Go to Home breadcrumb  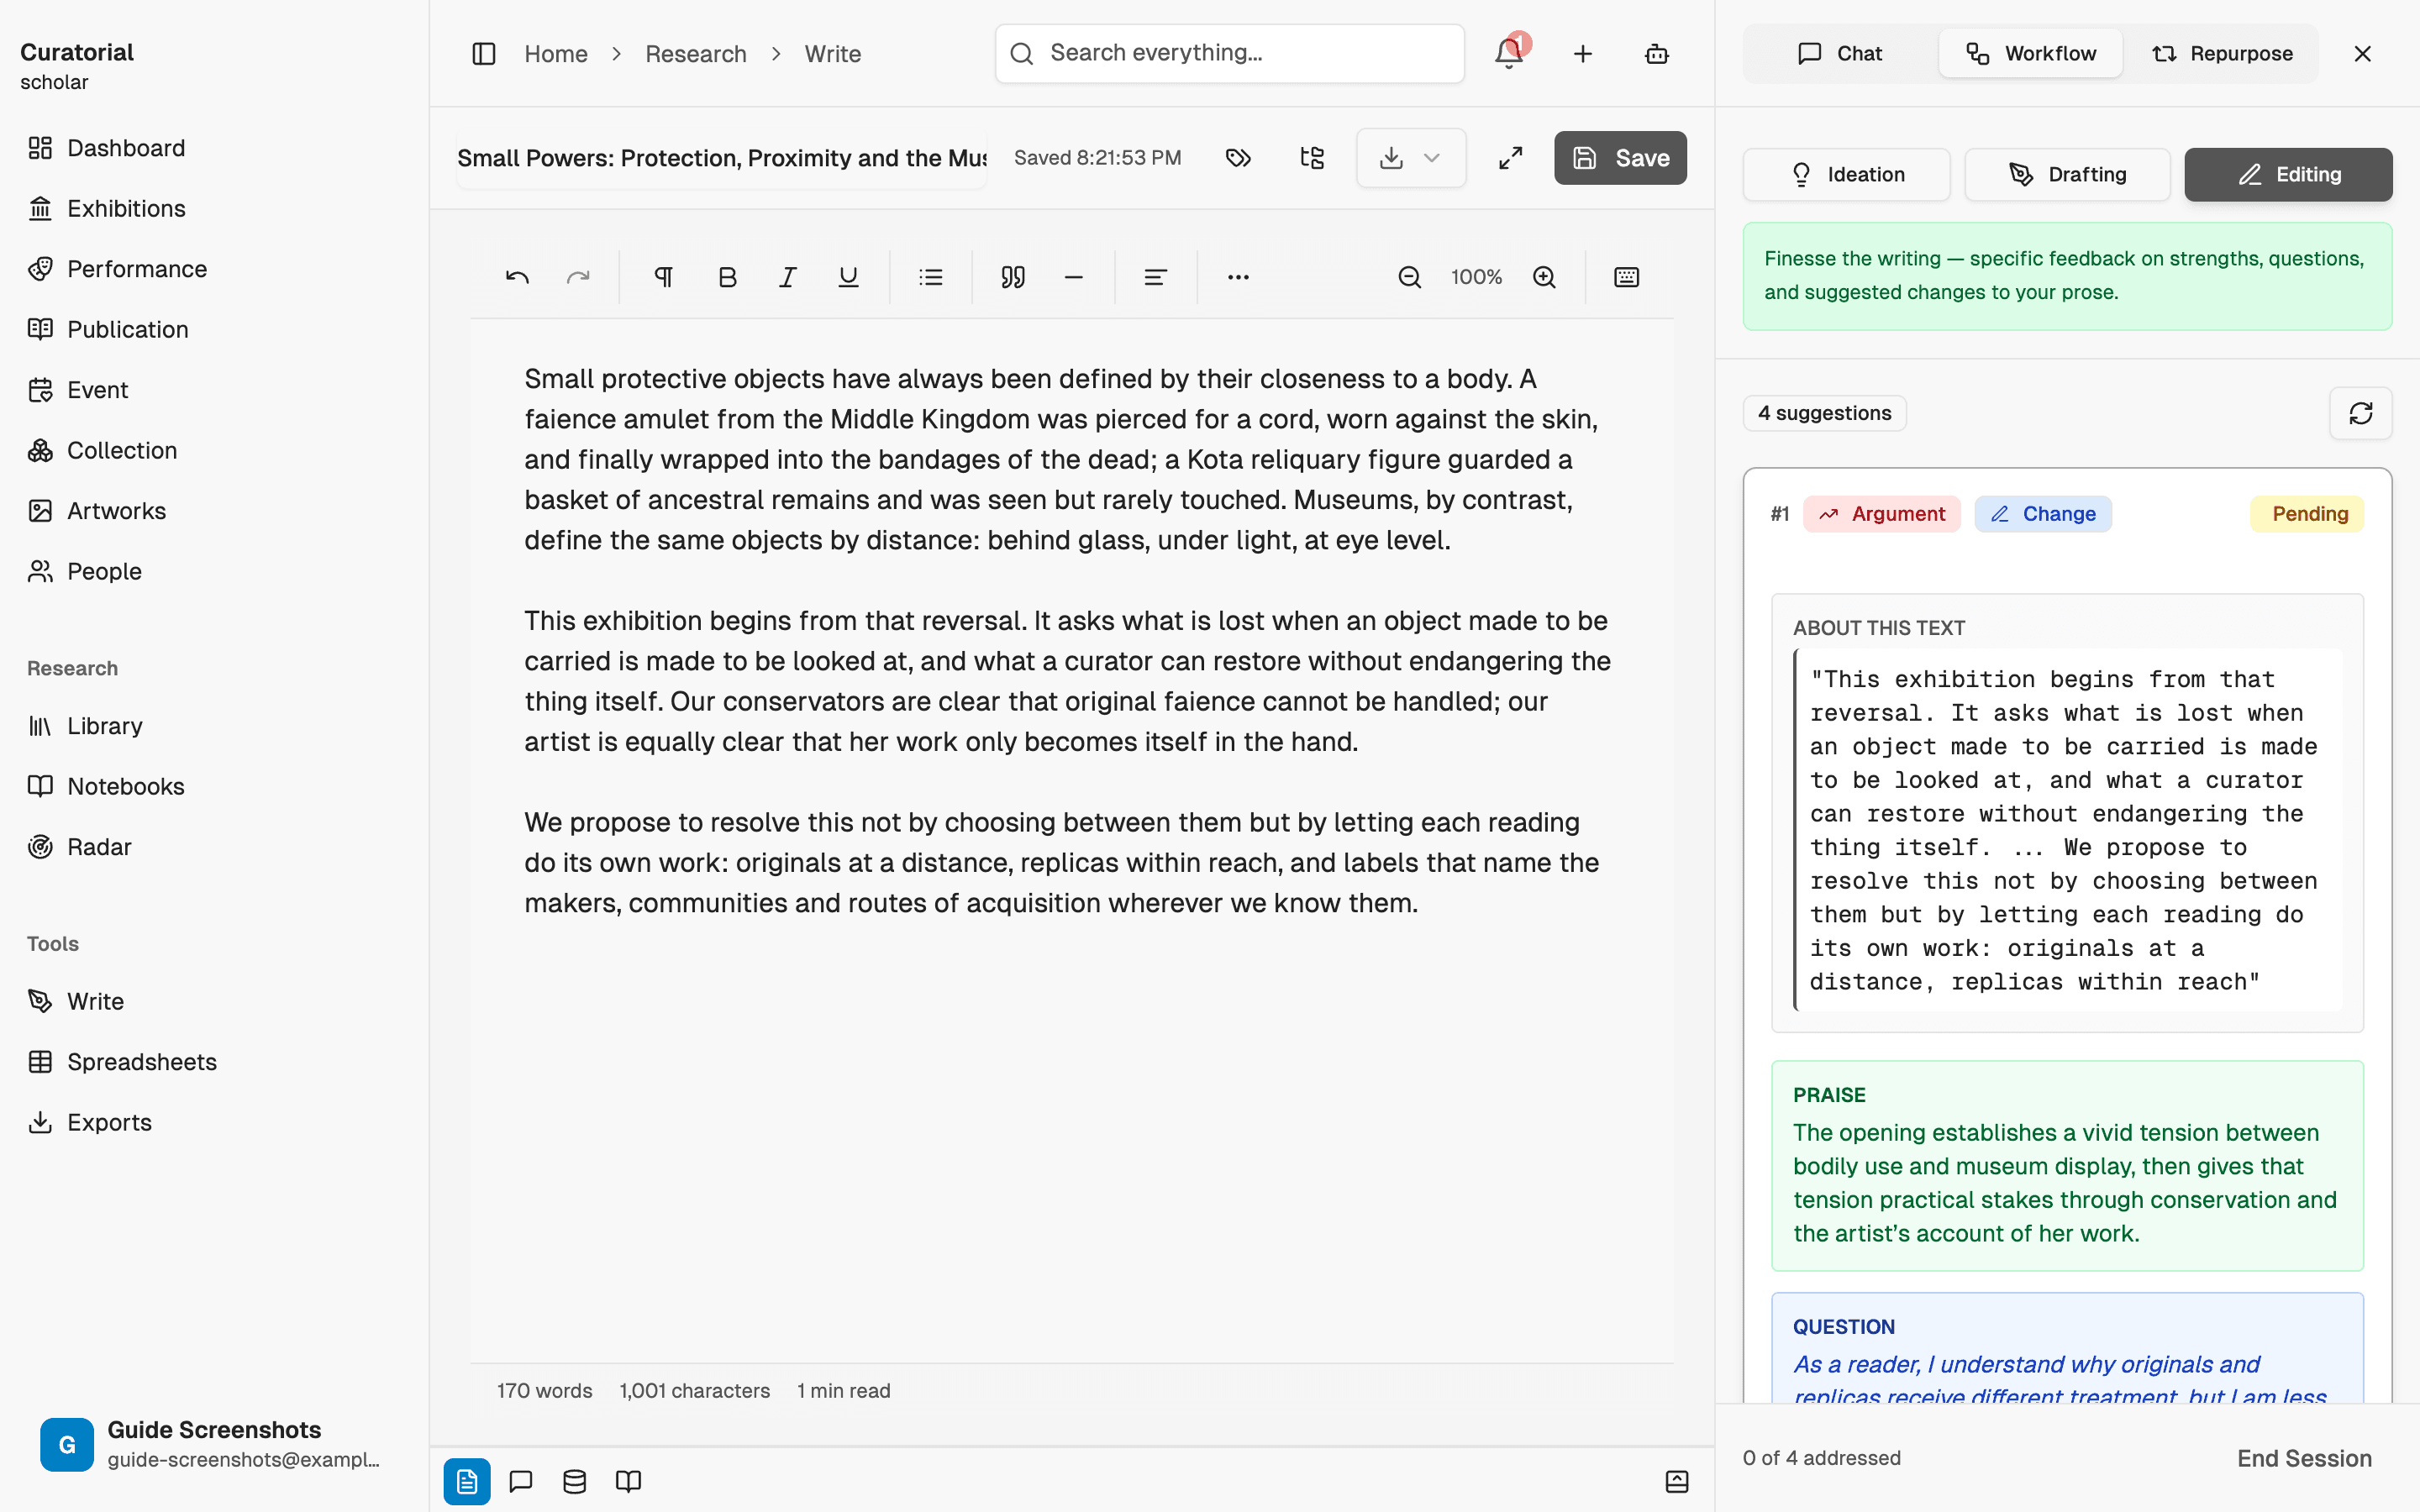coord(556,54)
